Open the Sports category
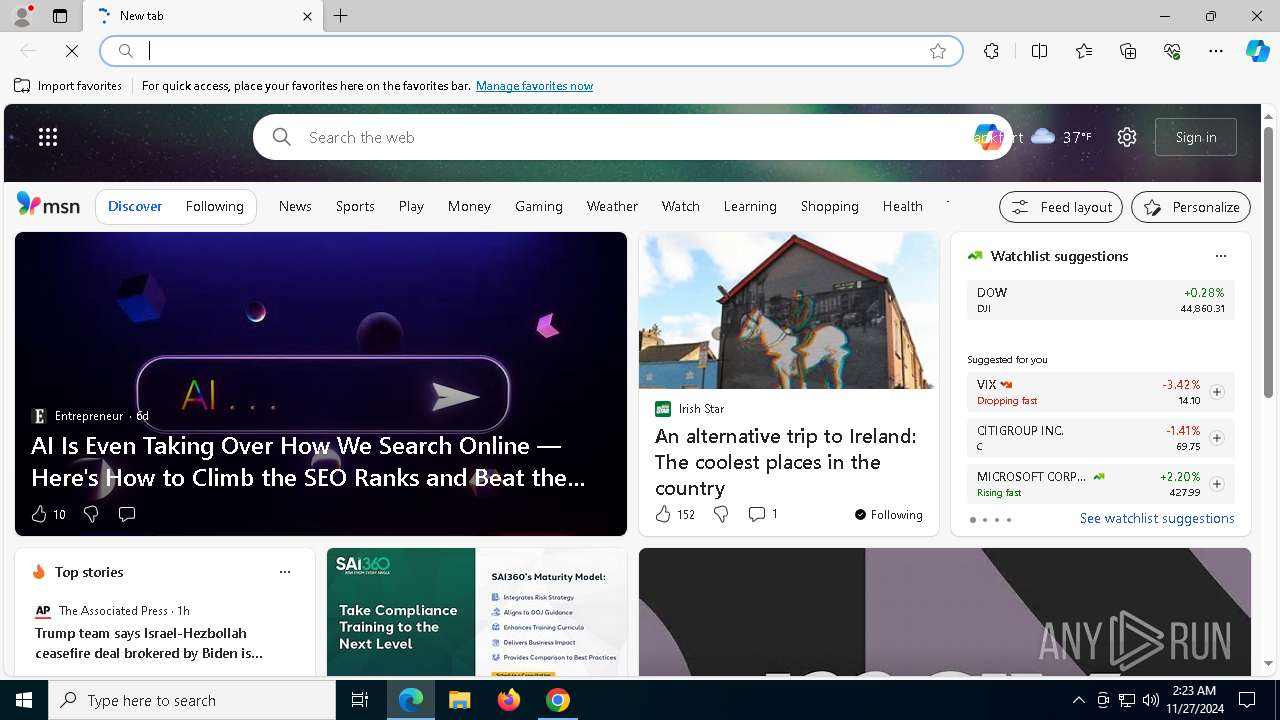1280x720 pixels. [355, 206]
